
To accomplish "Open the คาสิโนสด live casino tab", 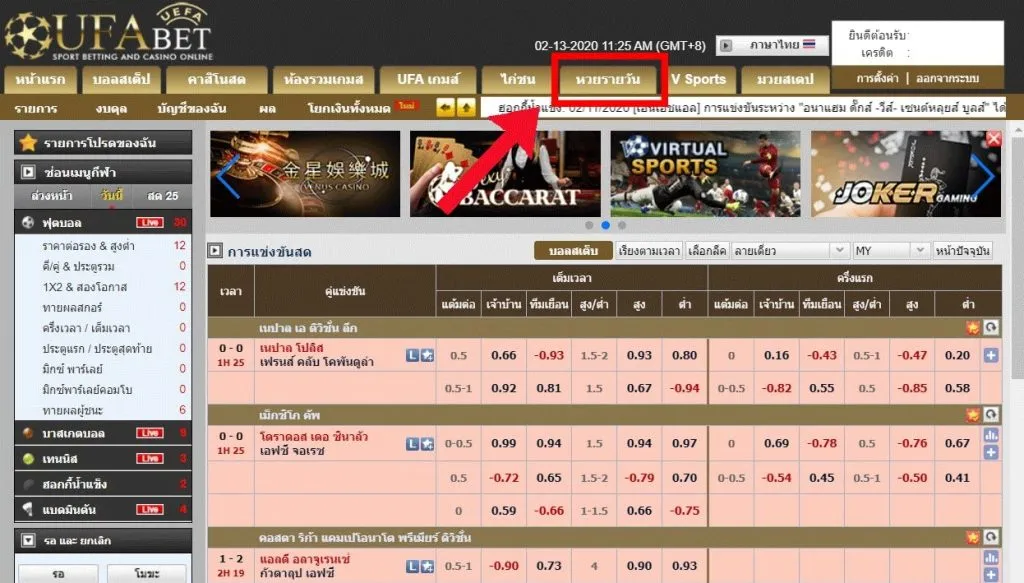I will tap(216, 80).
